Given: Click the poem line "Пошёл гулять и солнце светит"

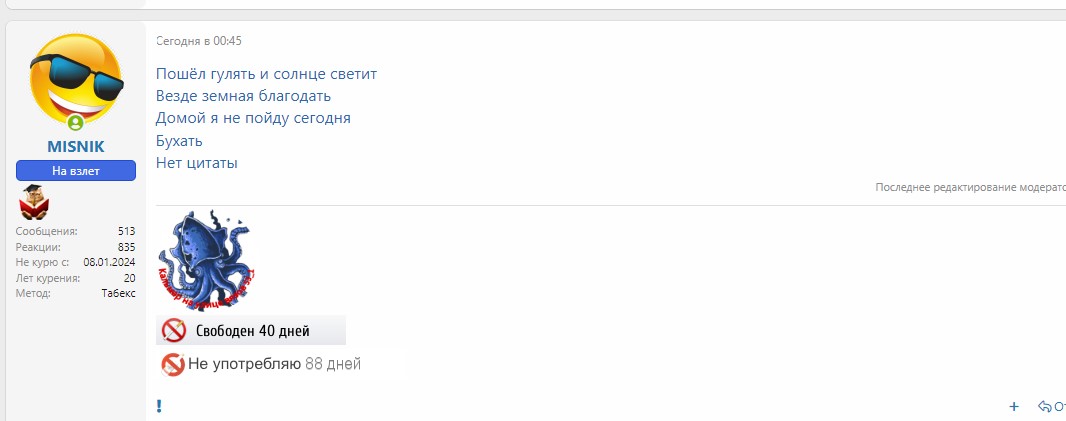Looking at the screenshot, I should 266,74.
